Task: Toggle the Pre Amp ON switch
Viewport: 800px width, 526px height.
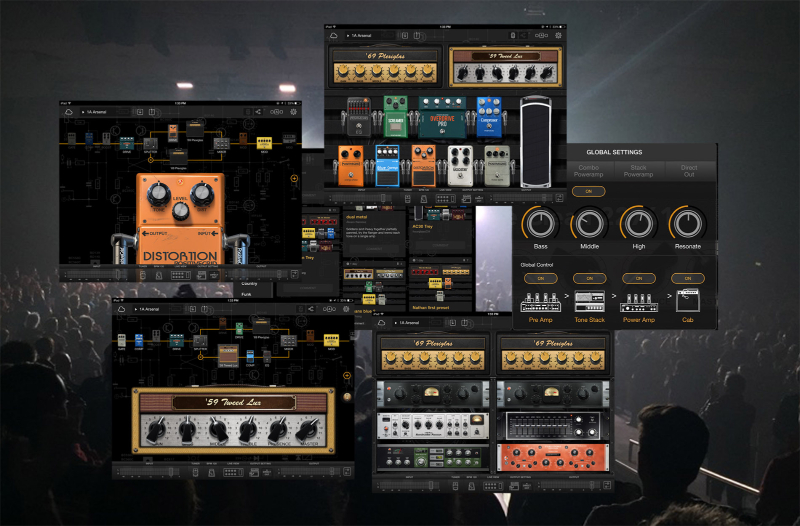Action: point(540,279)
